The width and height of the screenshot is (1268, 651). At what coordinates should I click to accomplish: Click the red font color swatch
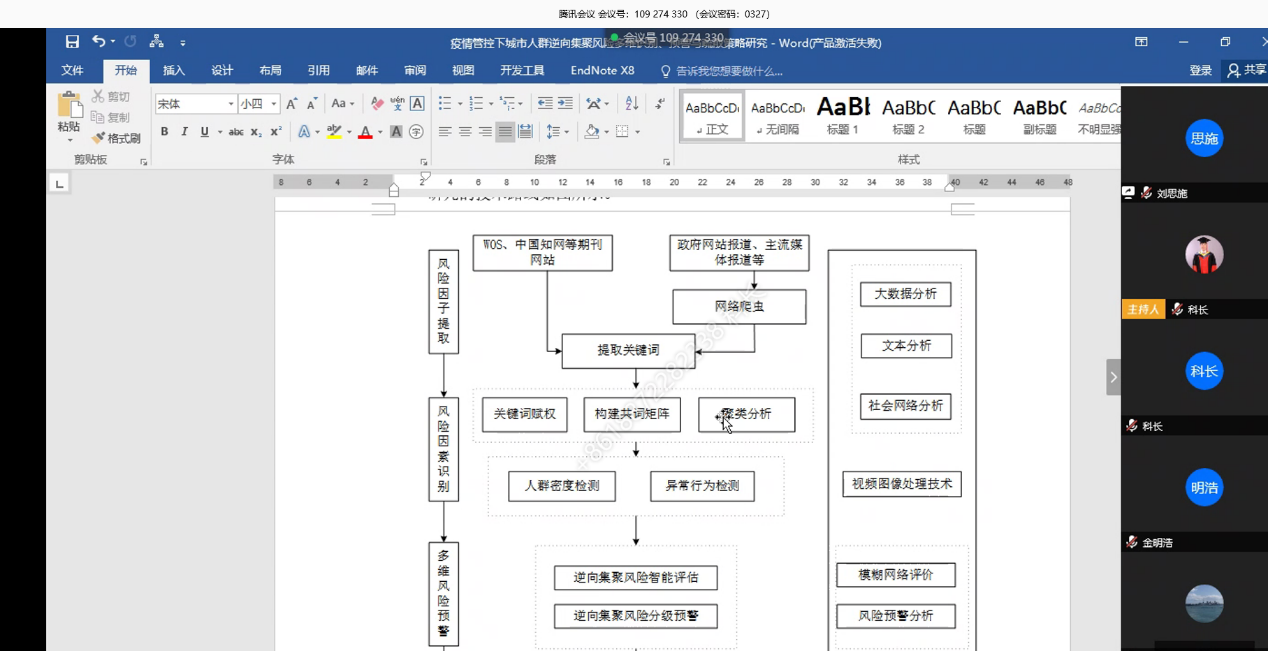[365, 132]
